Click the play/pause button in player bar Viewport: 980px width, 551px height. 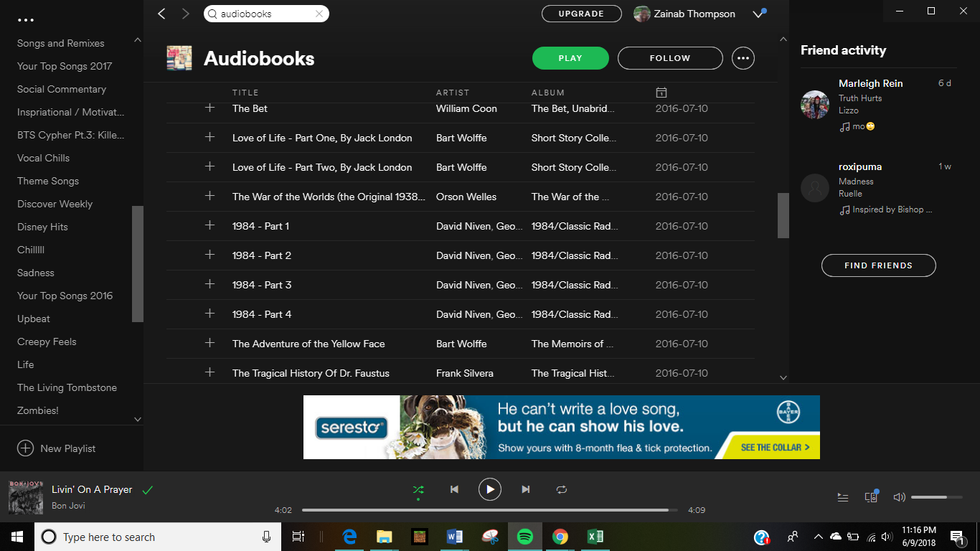pos(489,489)
